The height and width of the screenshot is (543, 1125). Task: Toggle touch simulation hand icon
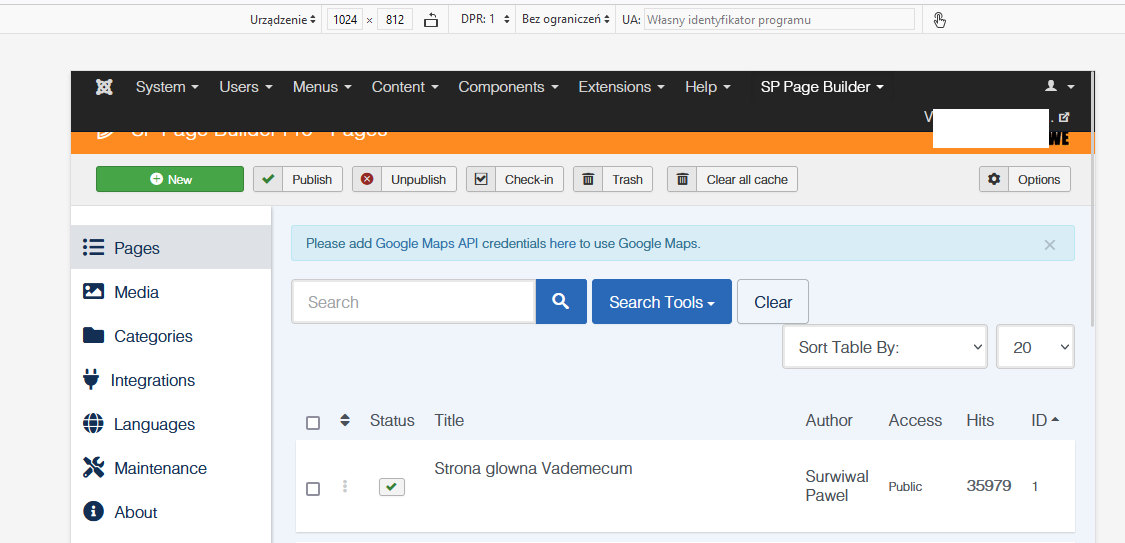(939, 19)
